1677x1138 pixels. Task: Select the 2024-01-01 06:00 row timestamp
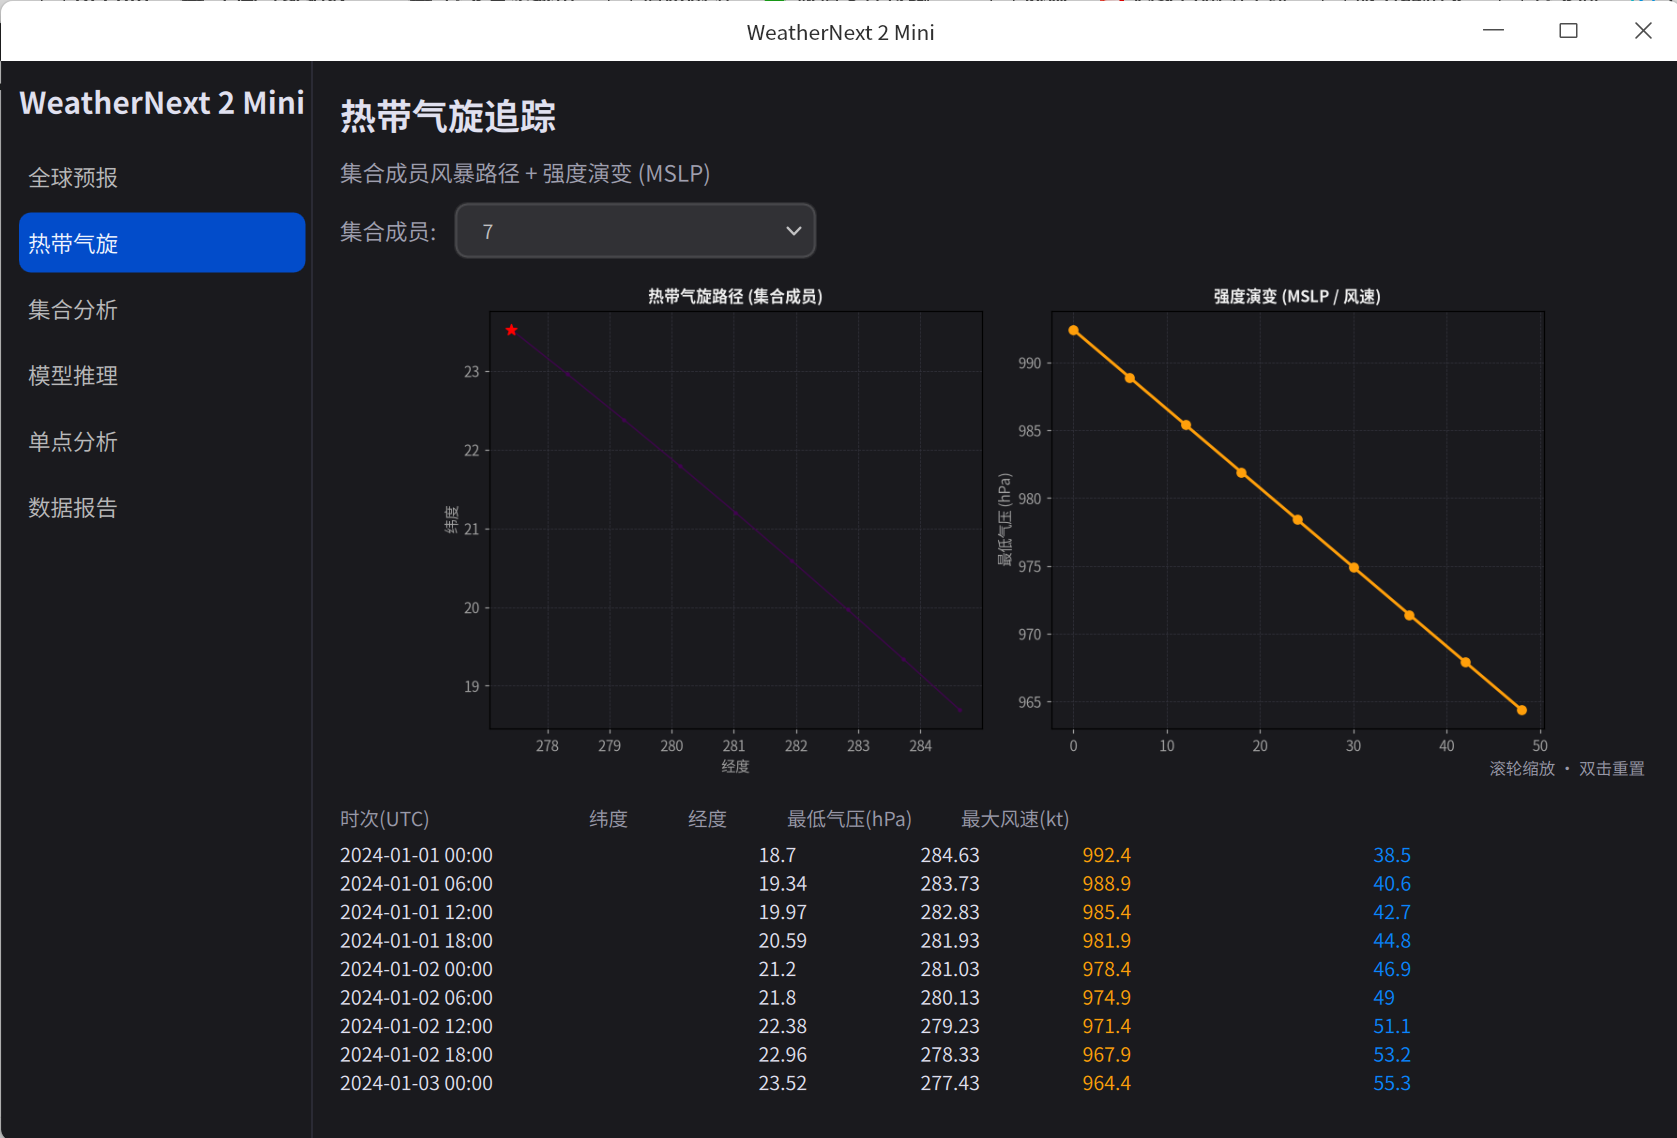click(x=416, y=884)
